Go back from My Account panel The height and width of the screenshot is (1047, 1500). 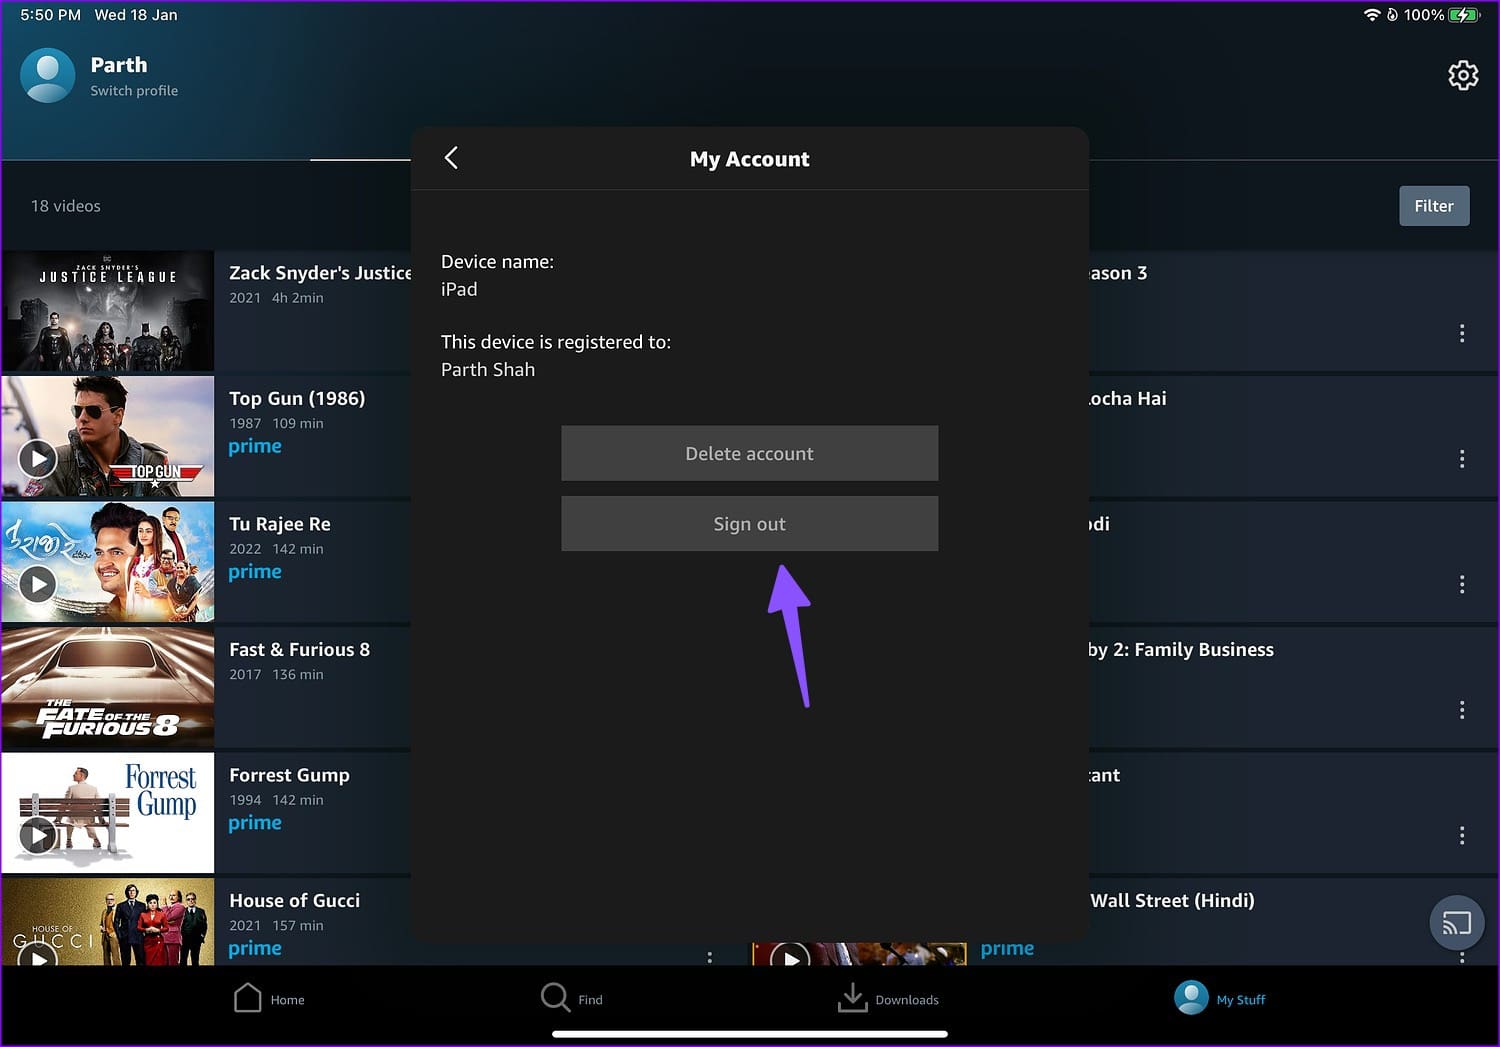coord(451,158)
